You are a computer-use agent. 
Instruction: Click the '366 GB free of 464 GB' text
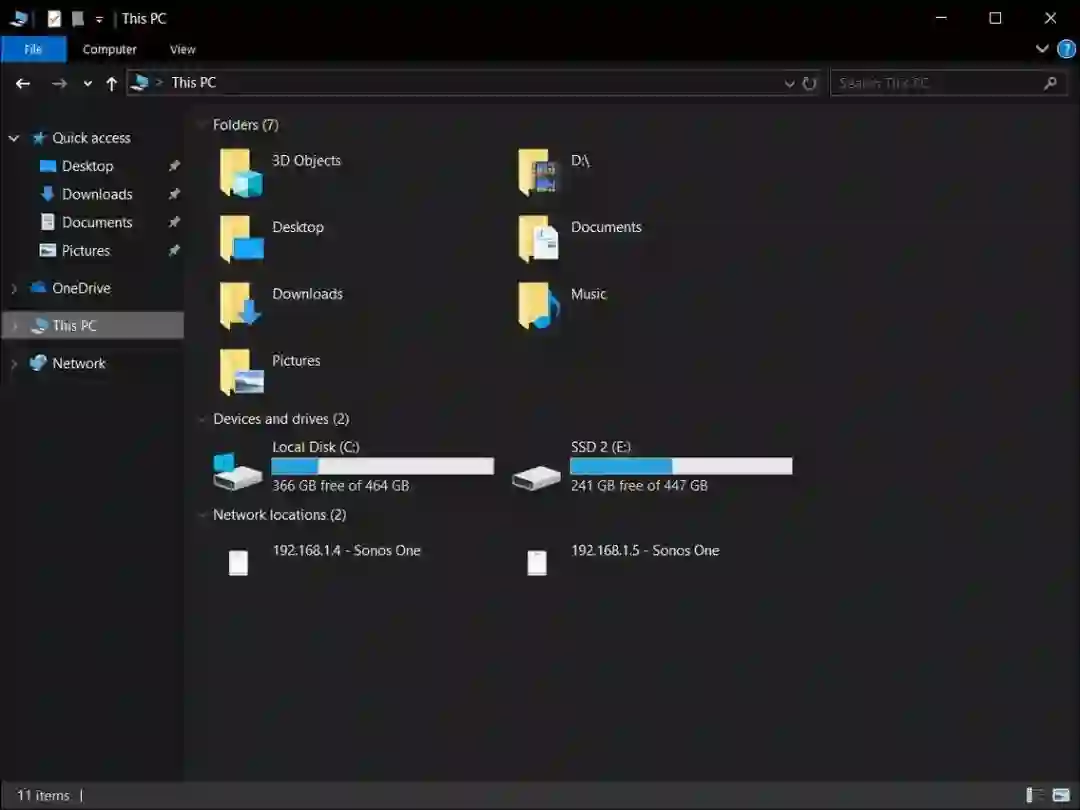[341, 486]
